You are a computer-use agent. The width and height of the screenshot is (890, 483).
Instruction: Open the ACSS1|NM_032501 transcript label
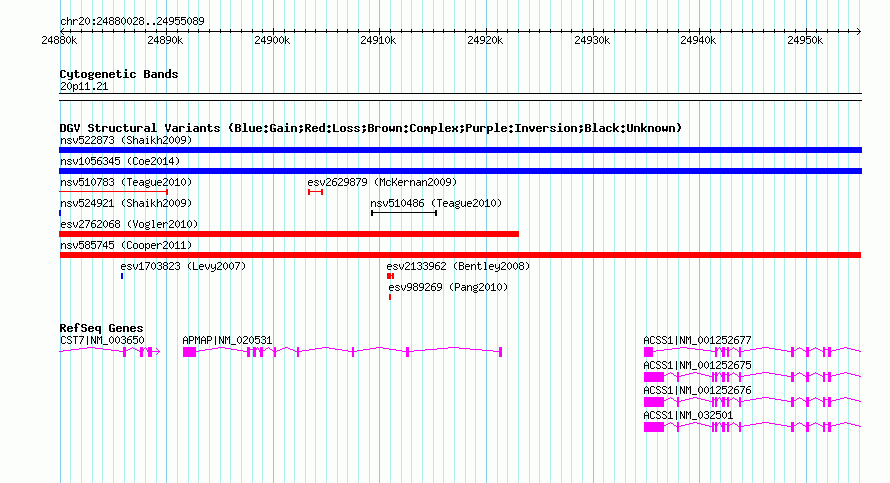point(688,415)
